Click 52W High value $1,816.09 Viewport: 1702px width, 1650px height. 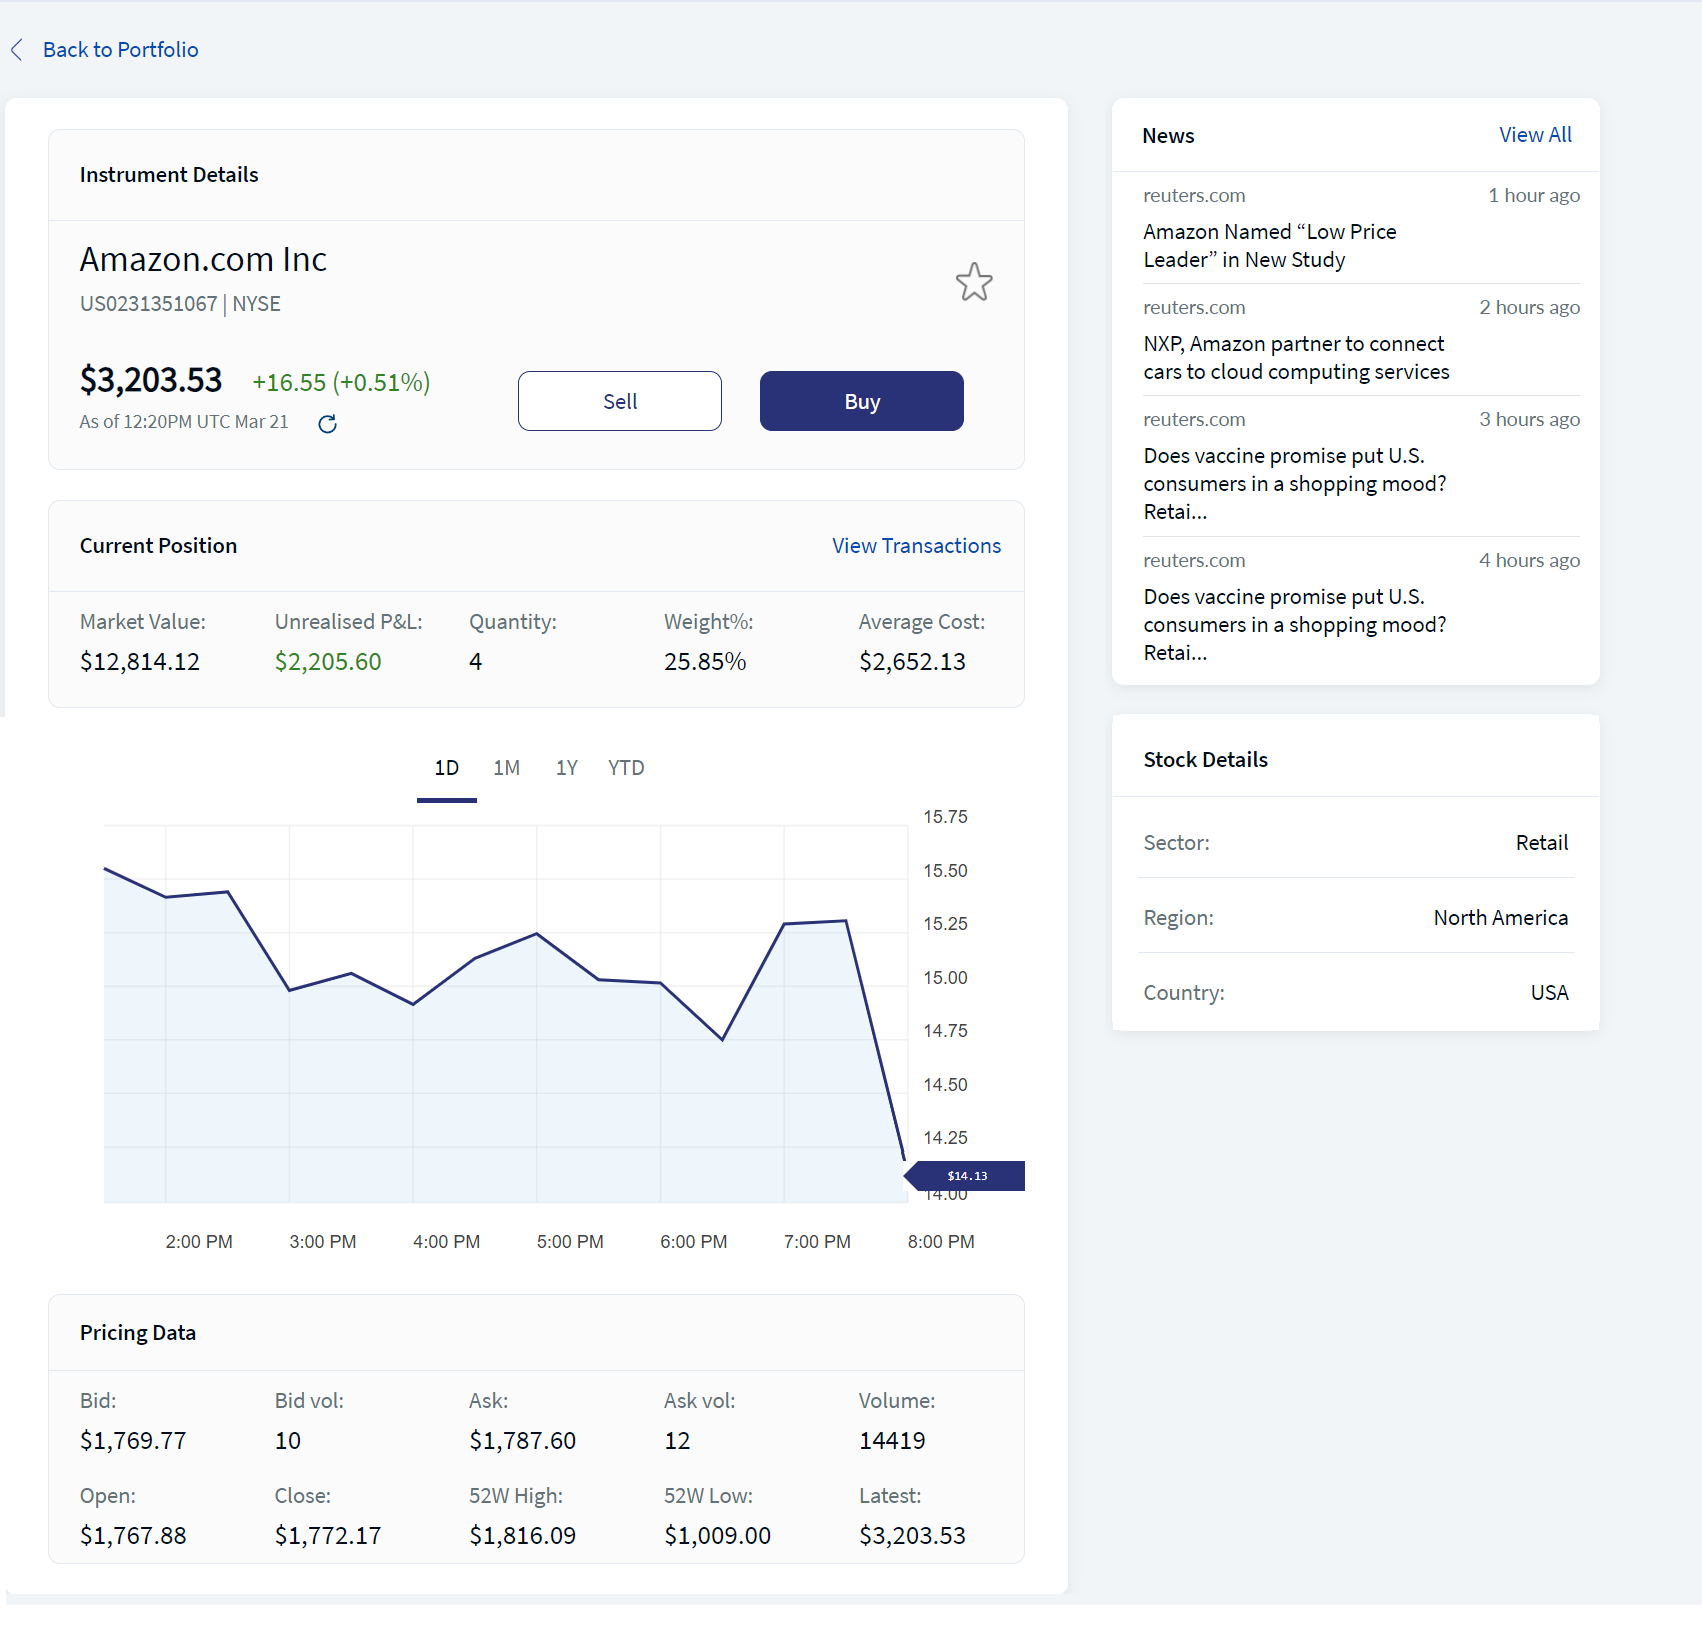pyautogui.click(x=522, y=1536)
